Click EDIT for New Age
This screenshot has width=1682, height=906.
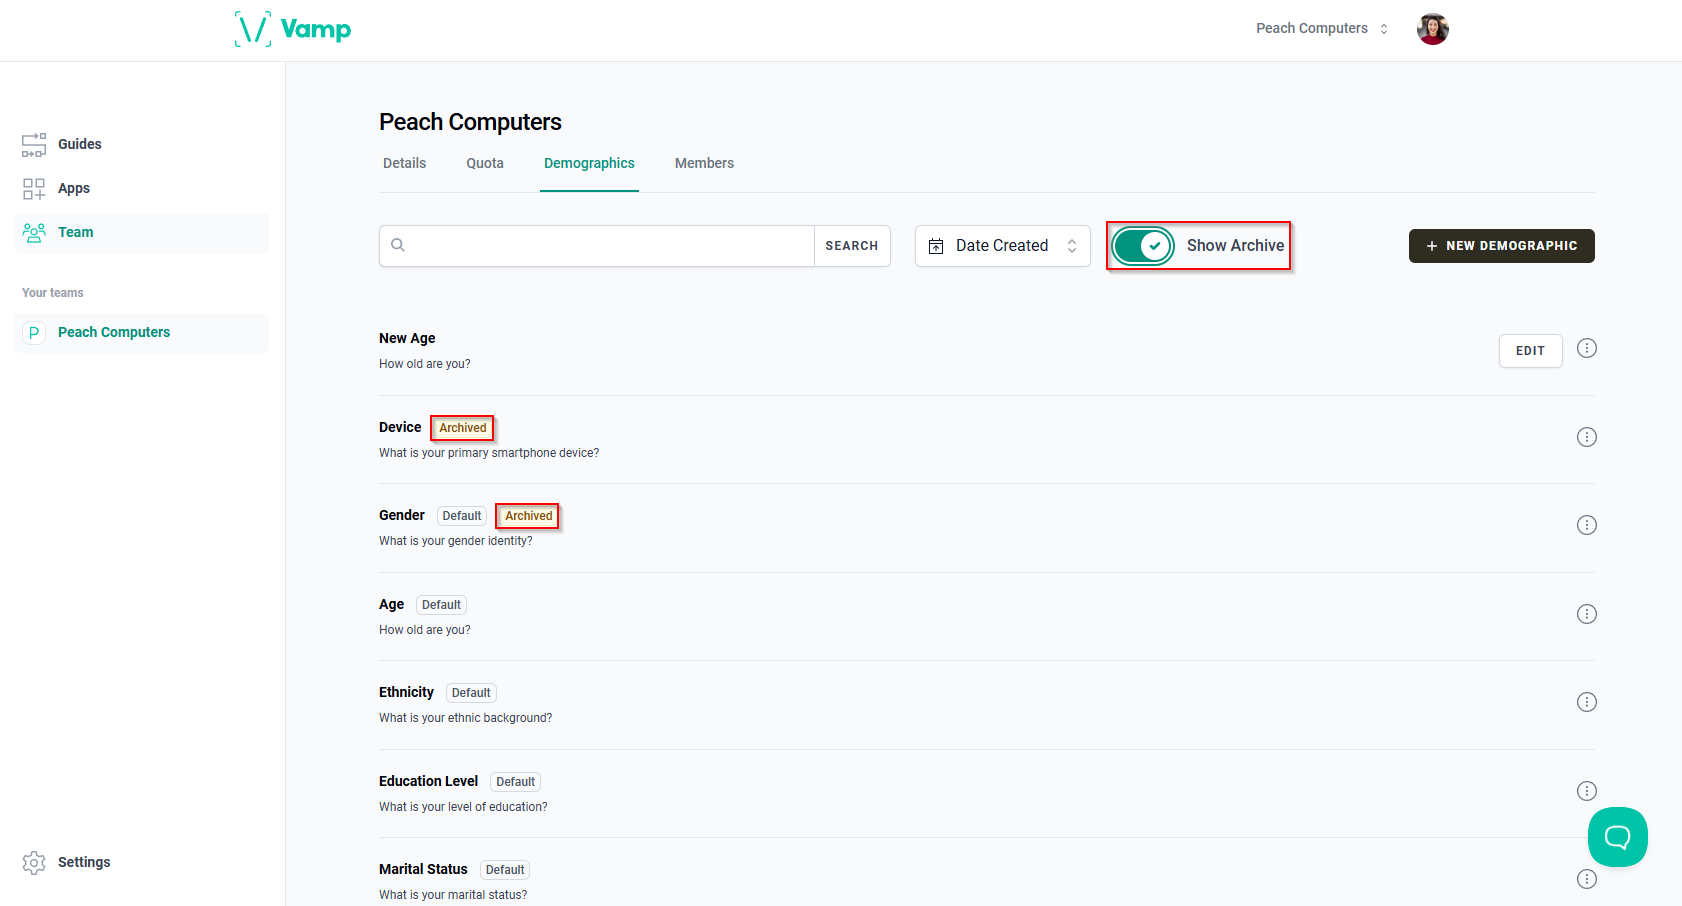coord(1530,351)
